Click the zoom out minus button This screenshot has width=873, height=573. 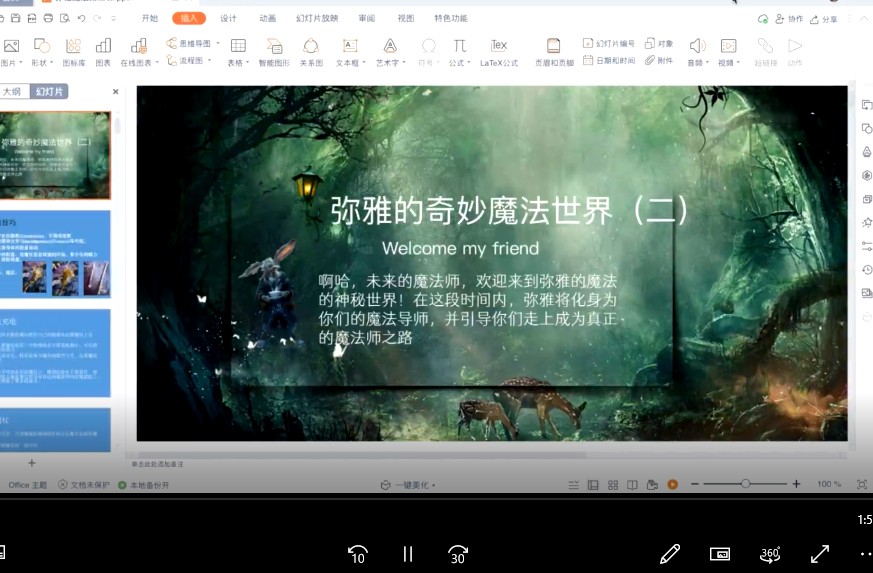pyautogui.click(x=695, y=484)
